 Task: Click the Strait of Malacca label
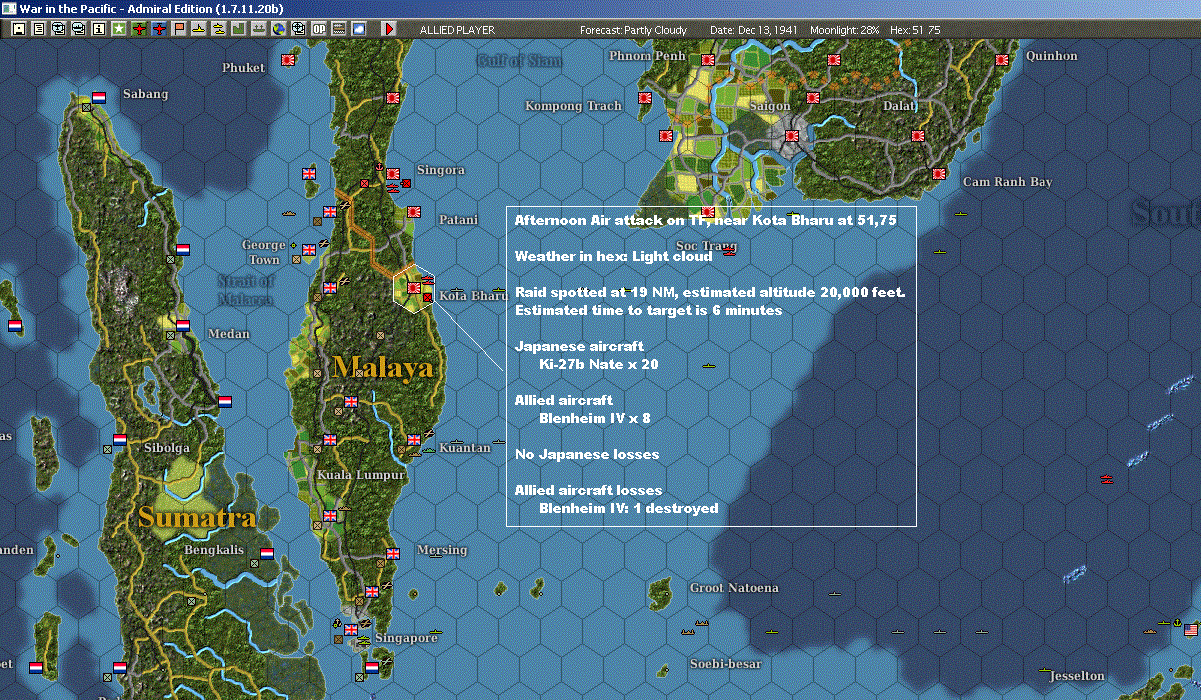pyautogui.click(x=246, y=291)
